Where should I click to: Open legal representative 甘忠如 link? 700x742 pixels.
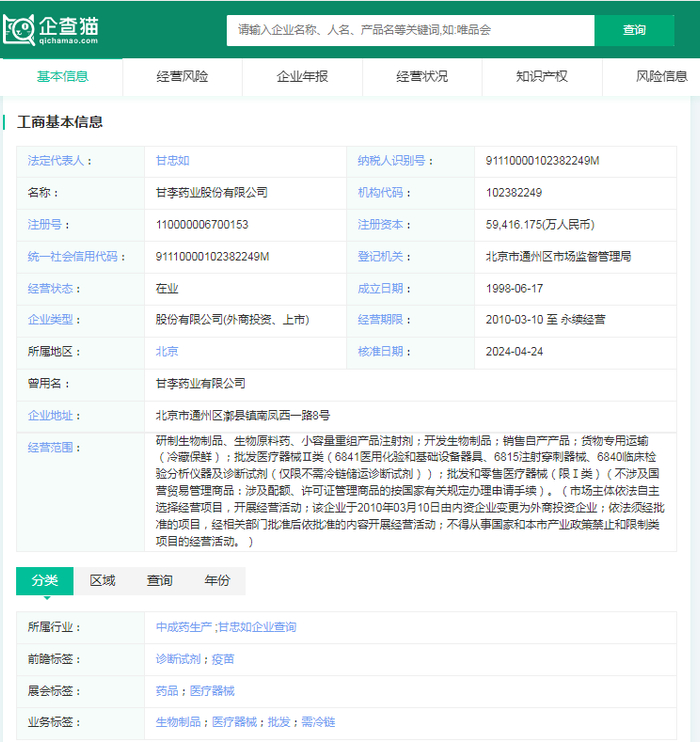pyautogui.click(x=172, y=161)
